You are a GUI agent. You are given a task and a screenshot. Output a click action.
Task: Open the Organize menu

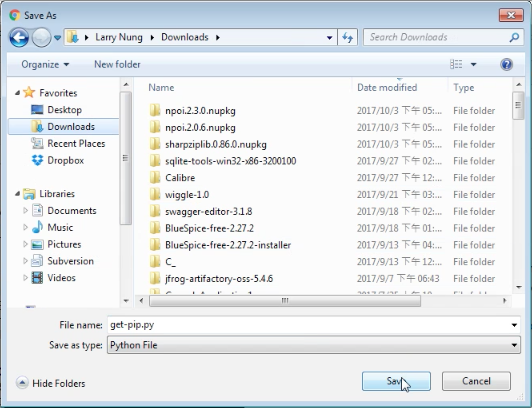(45, 64)
